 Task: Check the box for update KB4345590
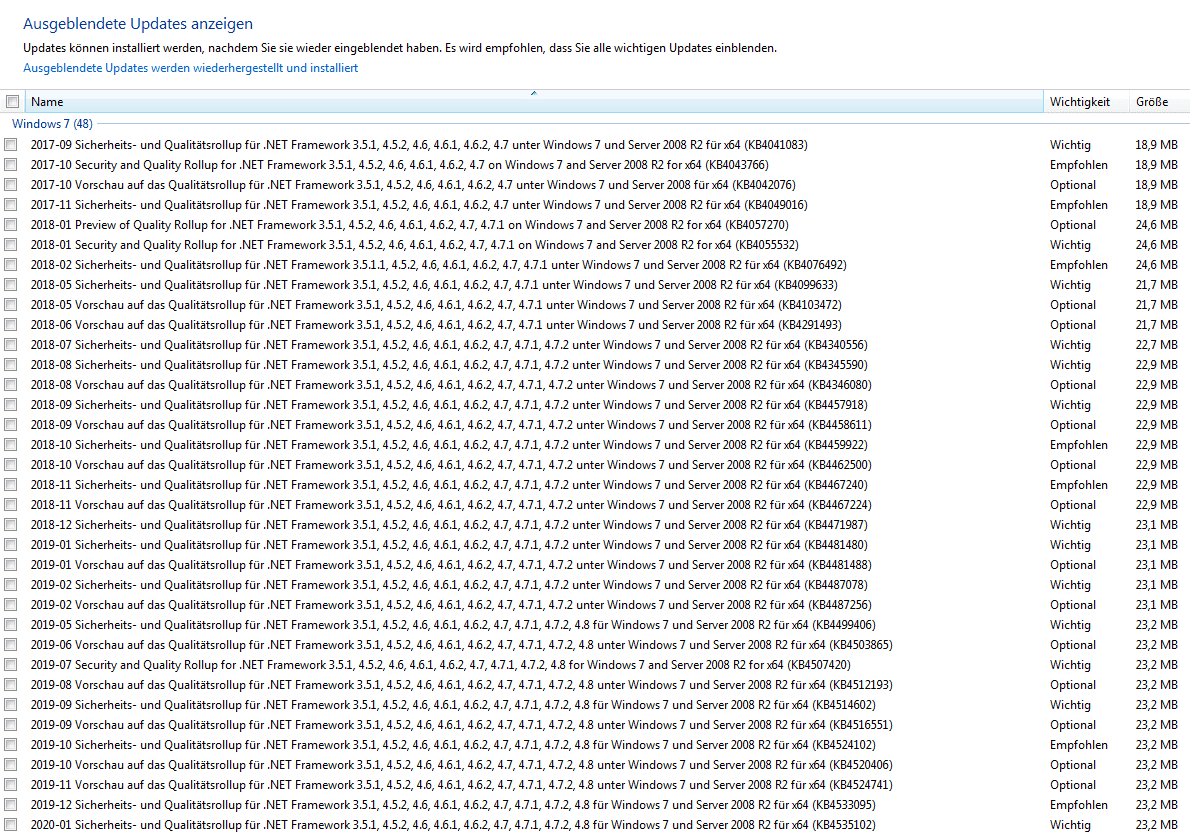tap(11, 364)
